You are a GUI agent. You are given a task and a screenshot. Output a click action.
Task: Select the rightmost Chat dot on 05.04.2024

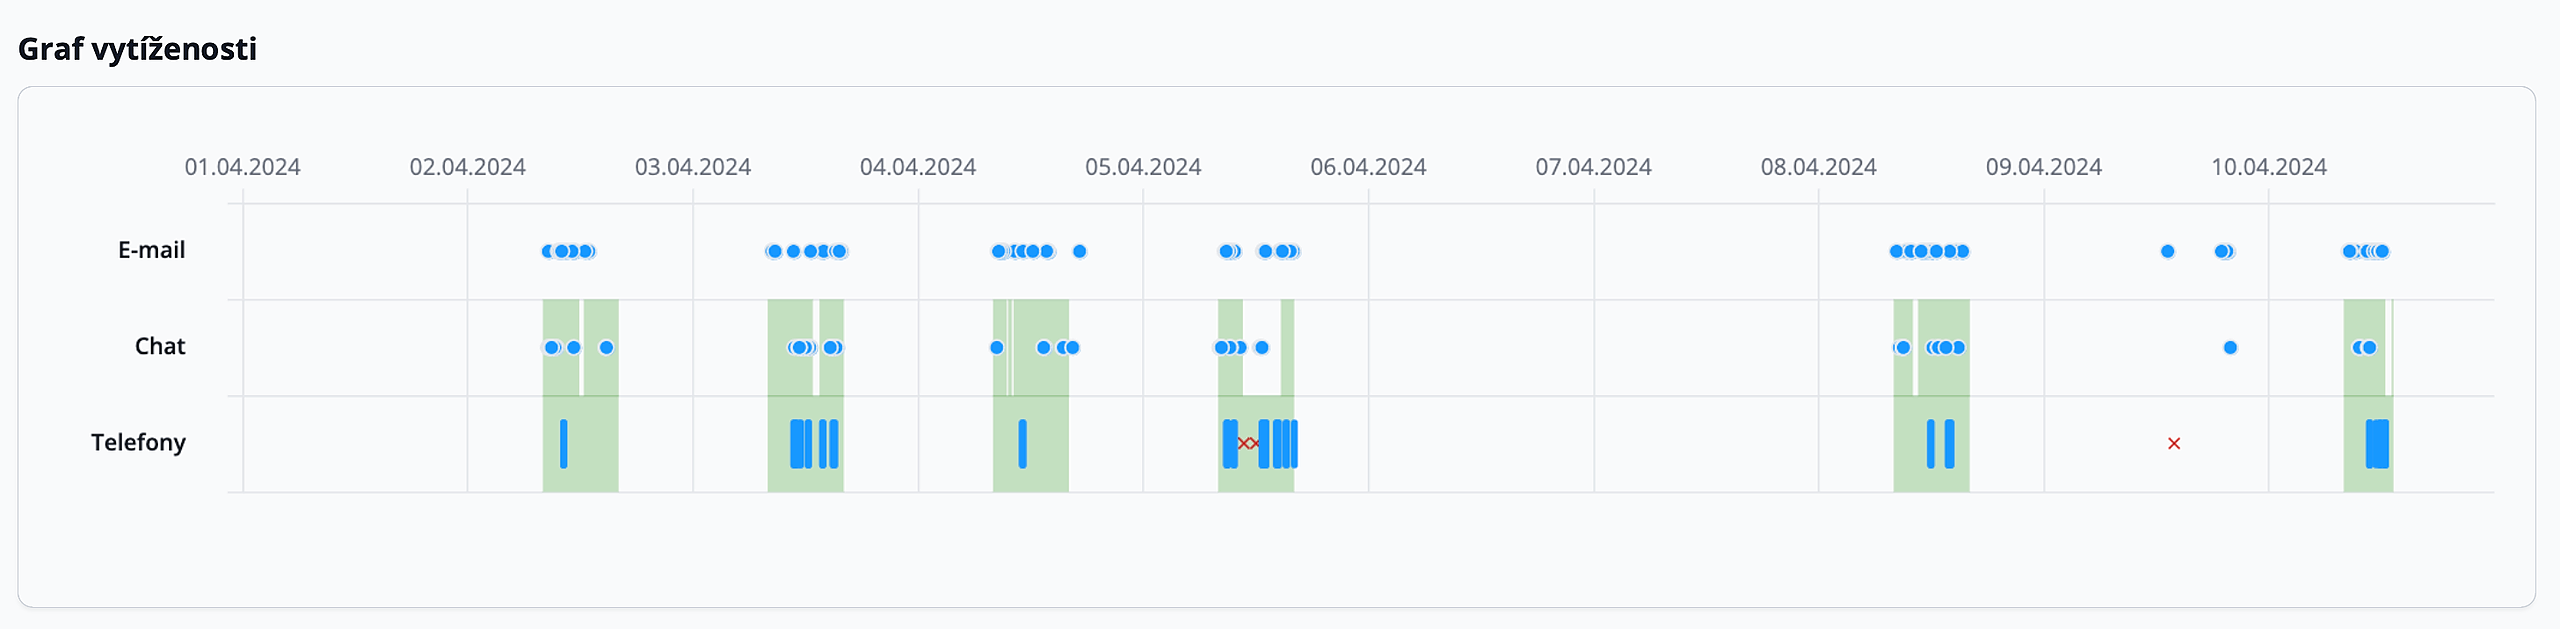tap(1262, 348)
